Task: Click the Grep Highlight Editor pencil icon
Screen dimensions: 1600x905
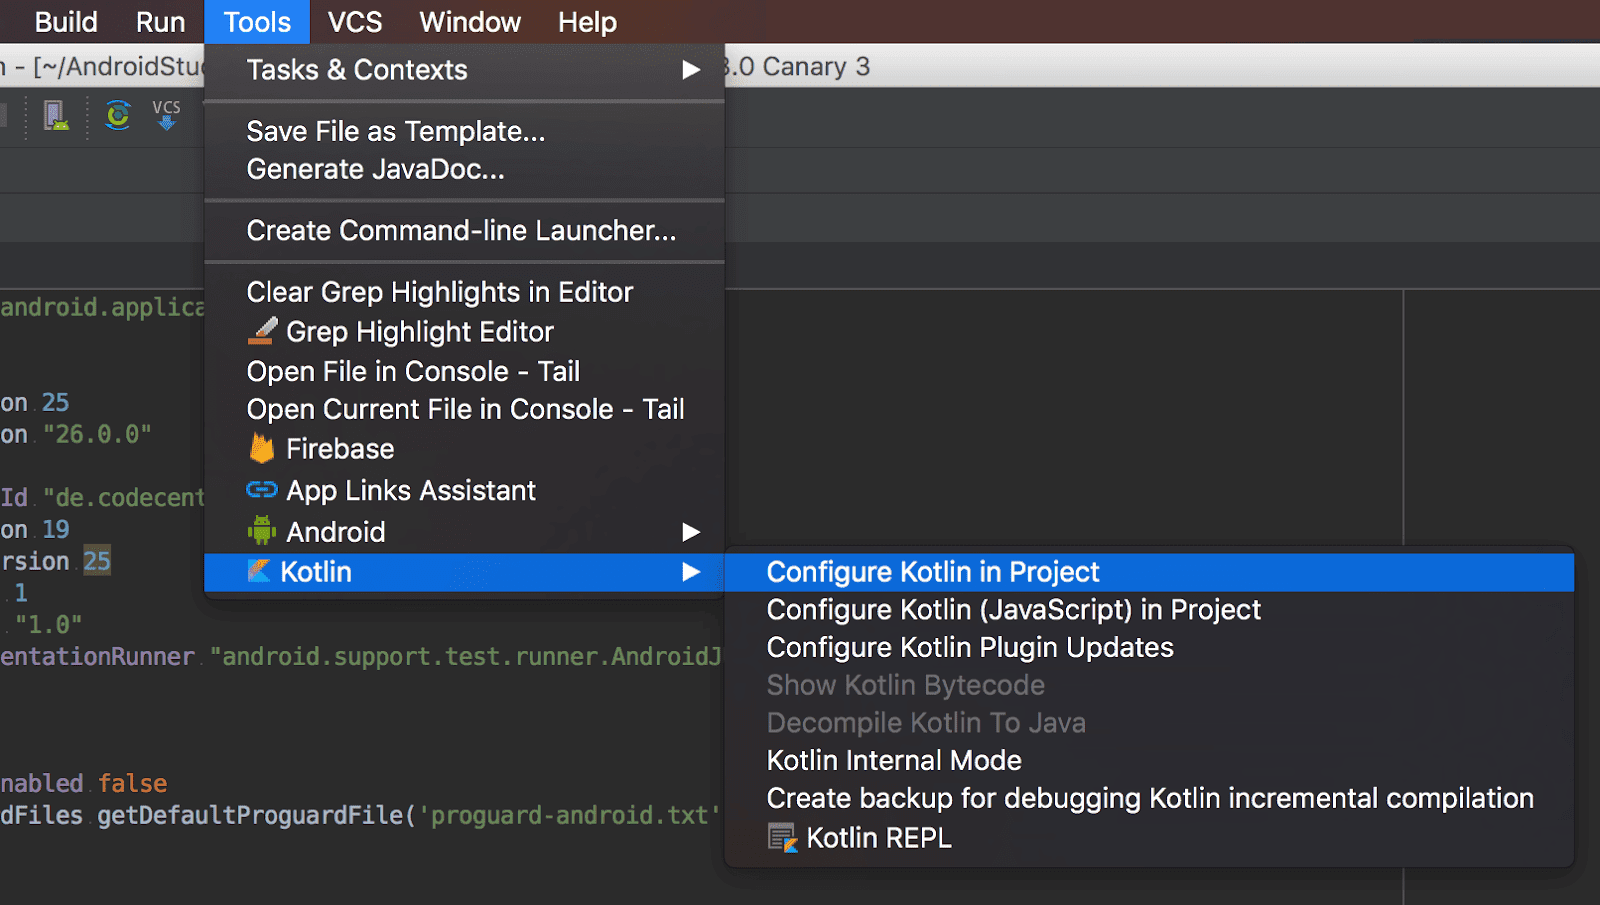Action: 262,330
